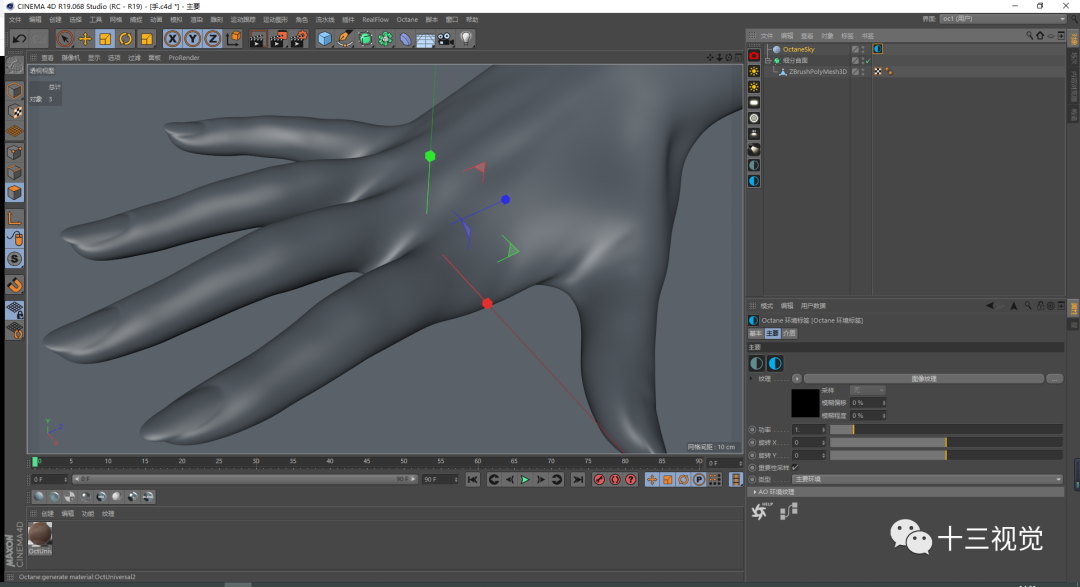Viewport: 1080px width, 587px height.
Task: Open the Octane node editor button
Action: coord(789,511)
